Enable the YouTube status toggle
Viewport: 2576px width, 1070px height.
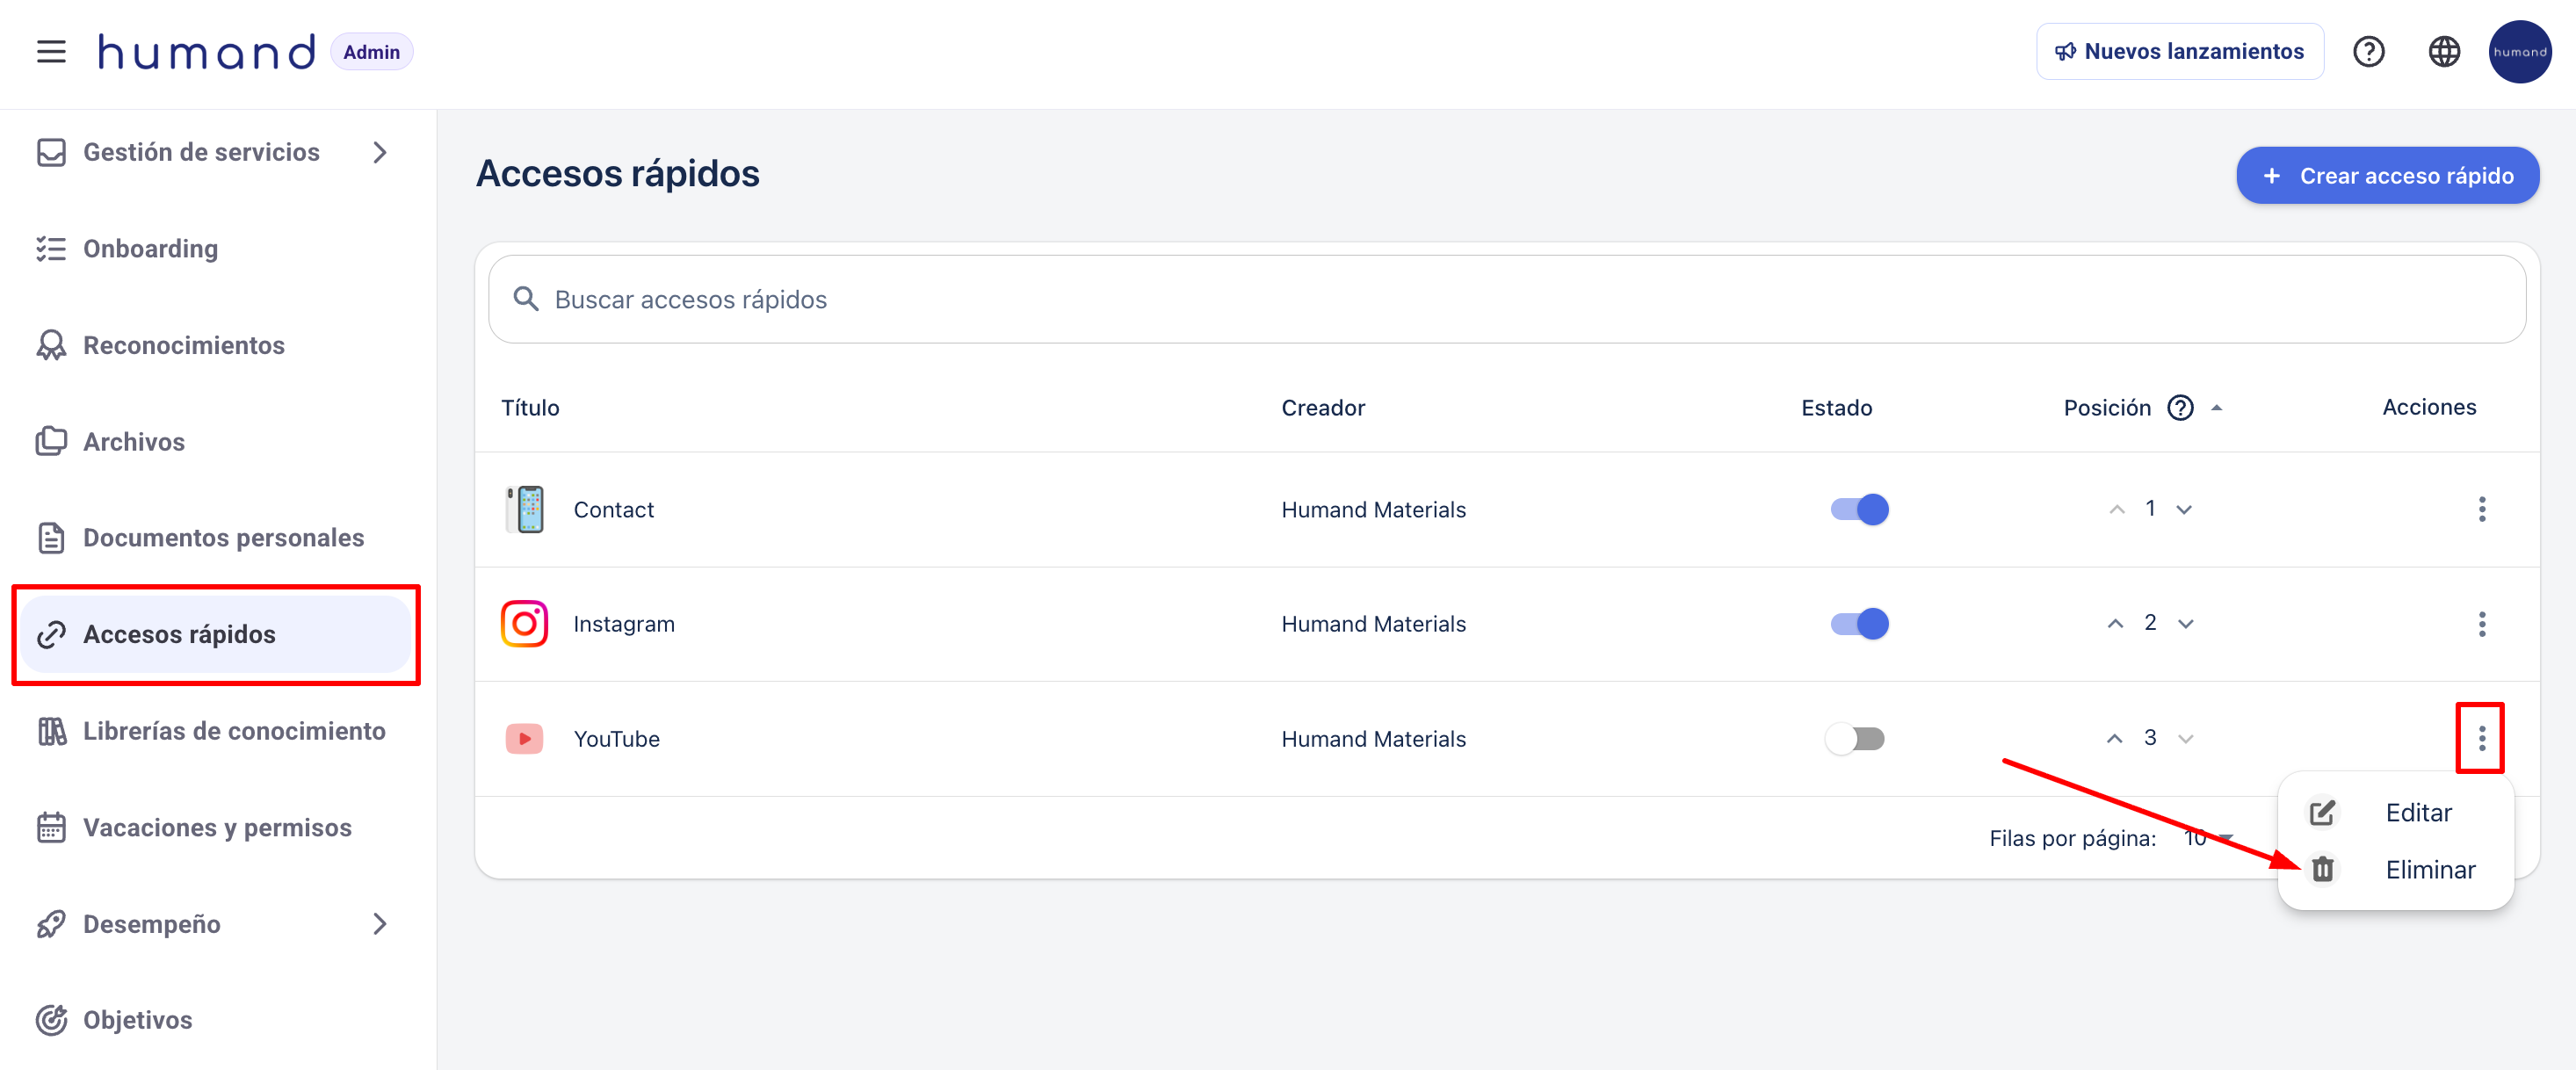coord(1855,739)
